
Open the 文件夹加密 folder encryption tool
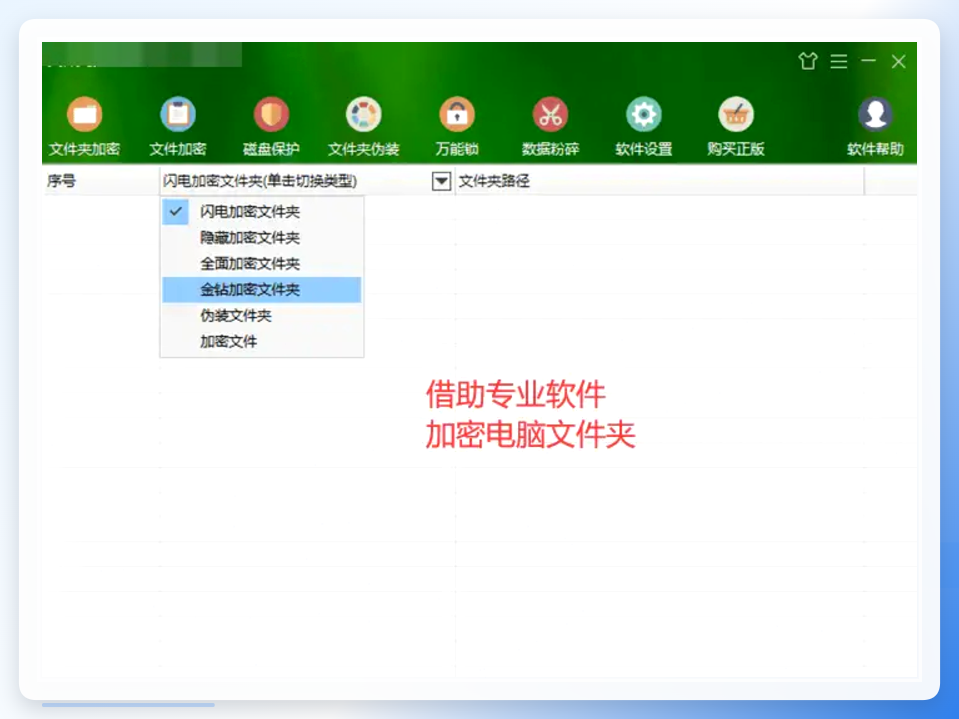(84, 127)
